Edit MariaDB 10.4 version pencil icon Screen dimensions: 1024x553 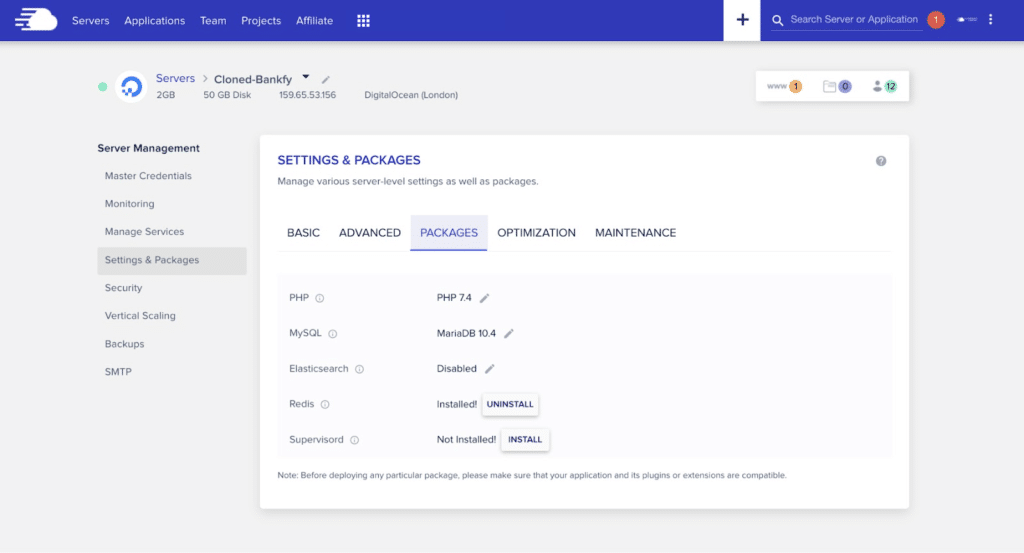point(509,333)
